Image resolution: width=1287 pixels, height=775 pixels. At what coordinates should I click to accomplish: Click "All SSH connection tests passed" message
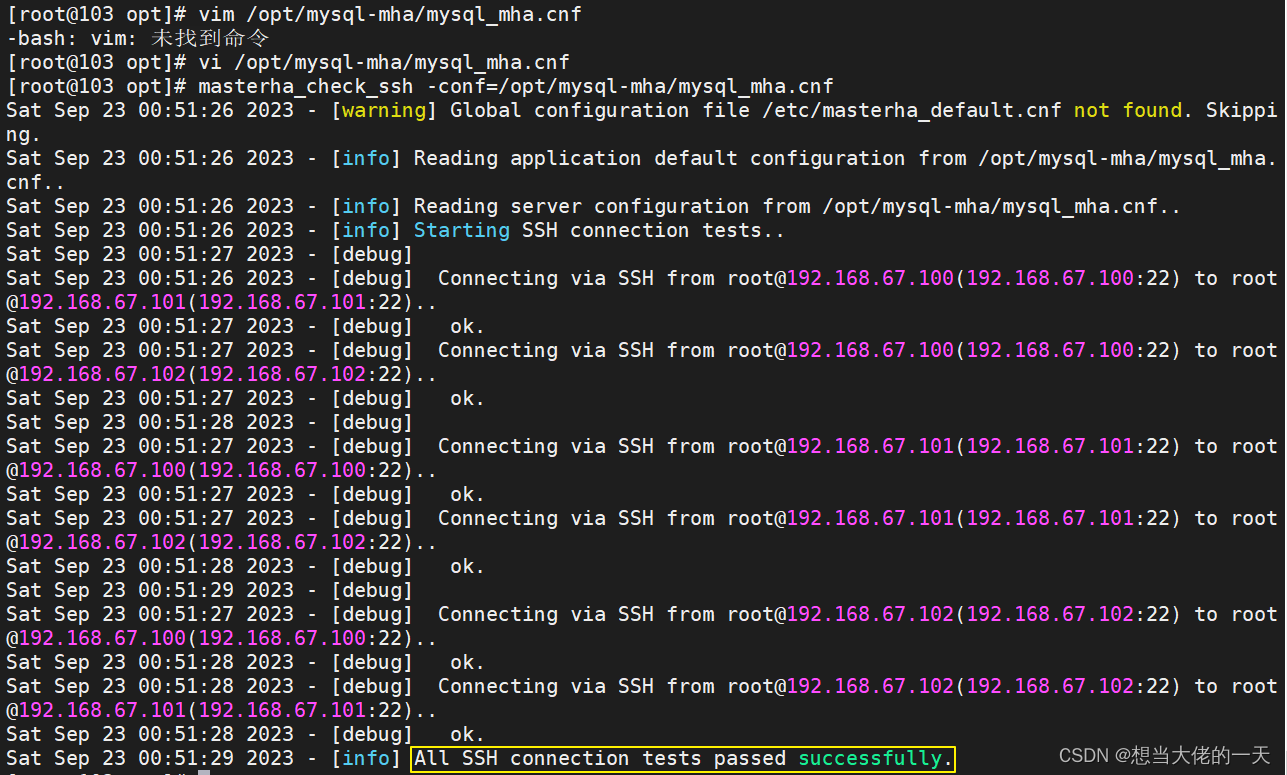pos(600,759)
